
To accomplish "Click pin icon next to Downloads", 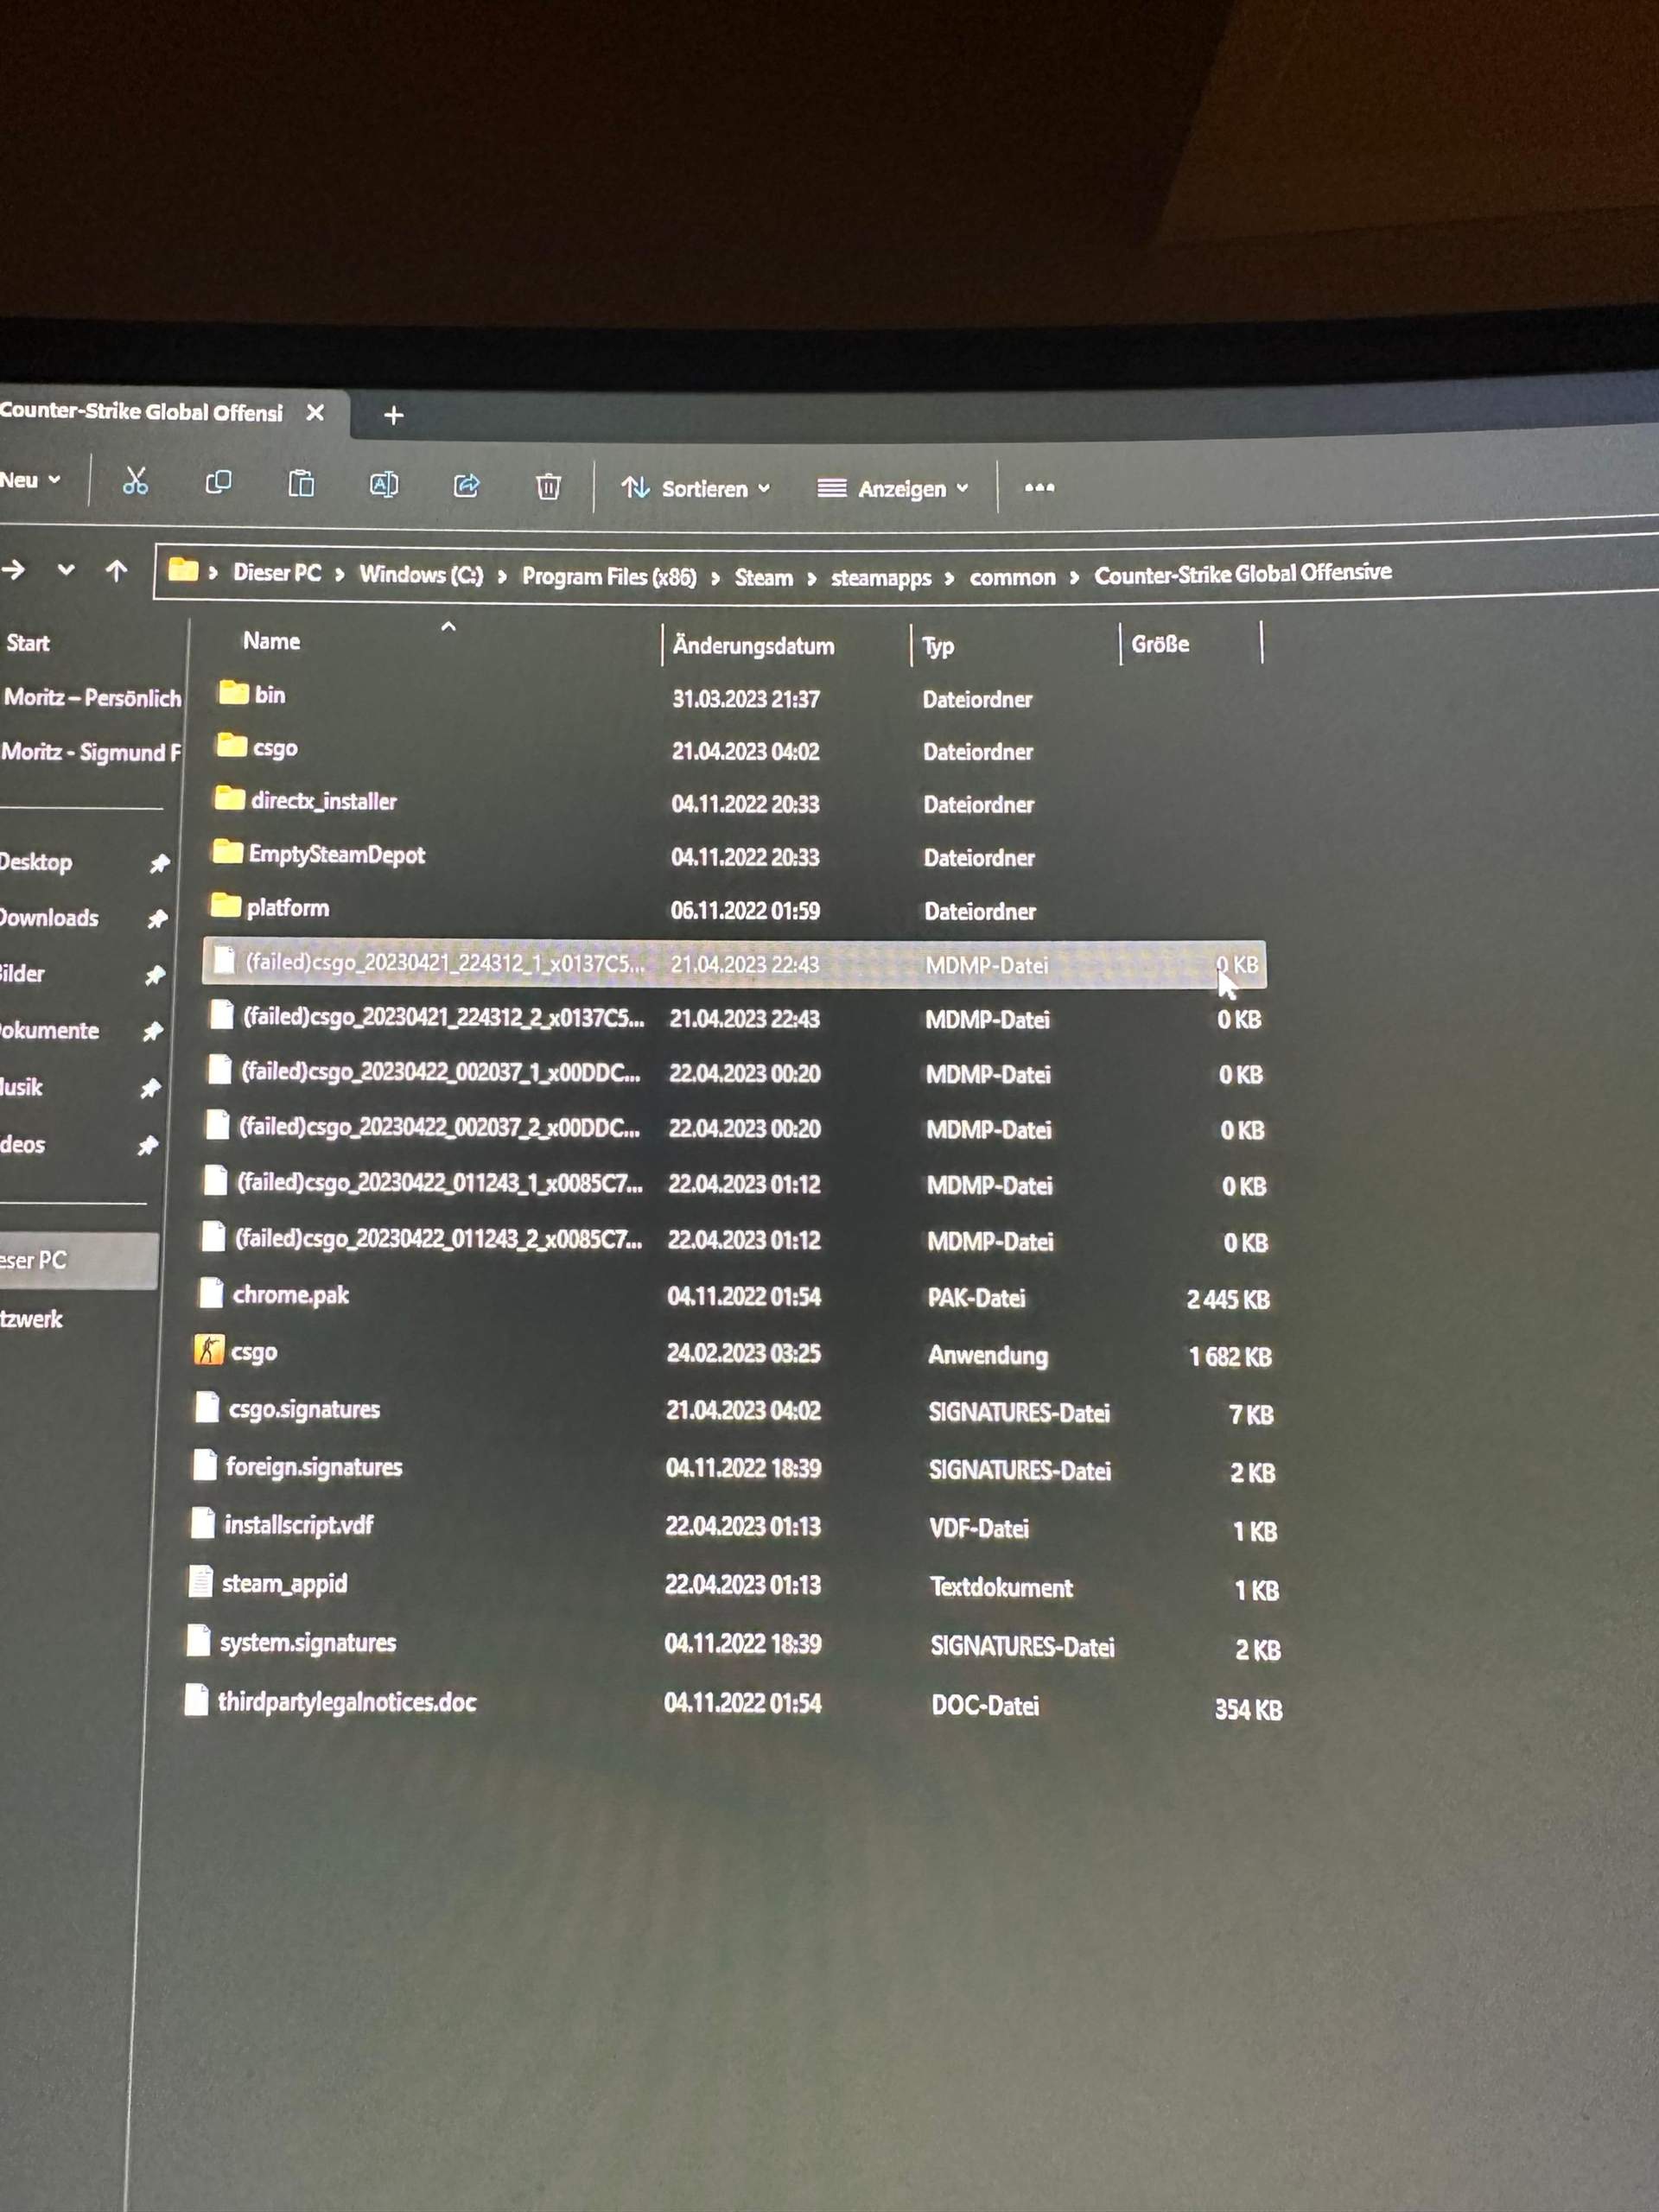I will point(157,919).
